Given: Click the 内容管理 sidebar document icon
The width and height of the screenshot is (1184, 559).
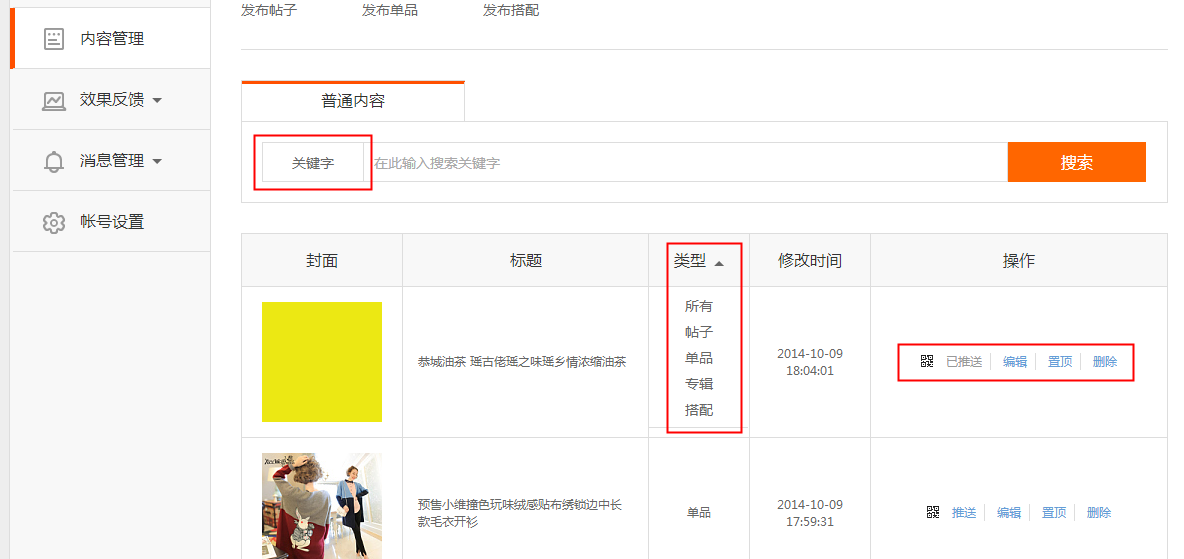Looking at the screenshot, I should point(54,39).
